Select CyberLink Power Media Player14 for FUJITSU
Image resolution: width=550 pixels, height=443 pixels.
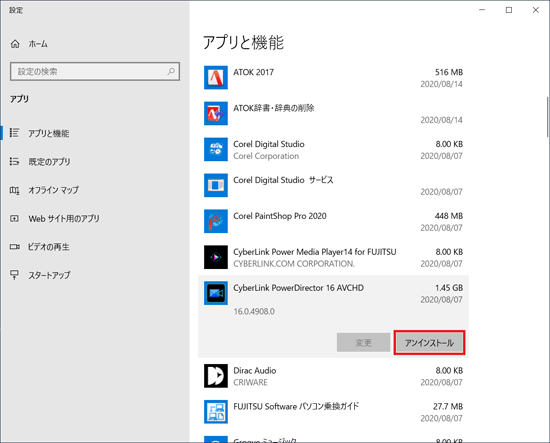315,252
